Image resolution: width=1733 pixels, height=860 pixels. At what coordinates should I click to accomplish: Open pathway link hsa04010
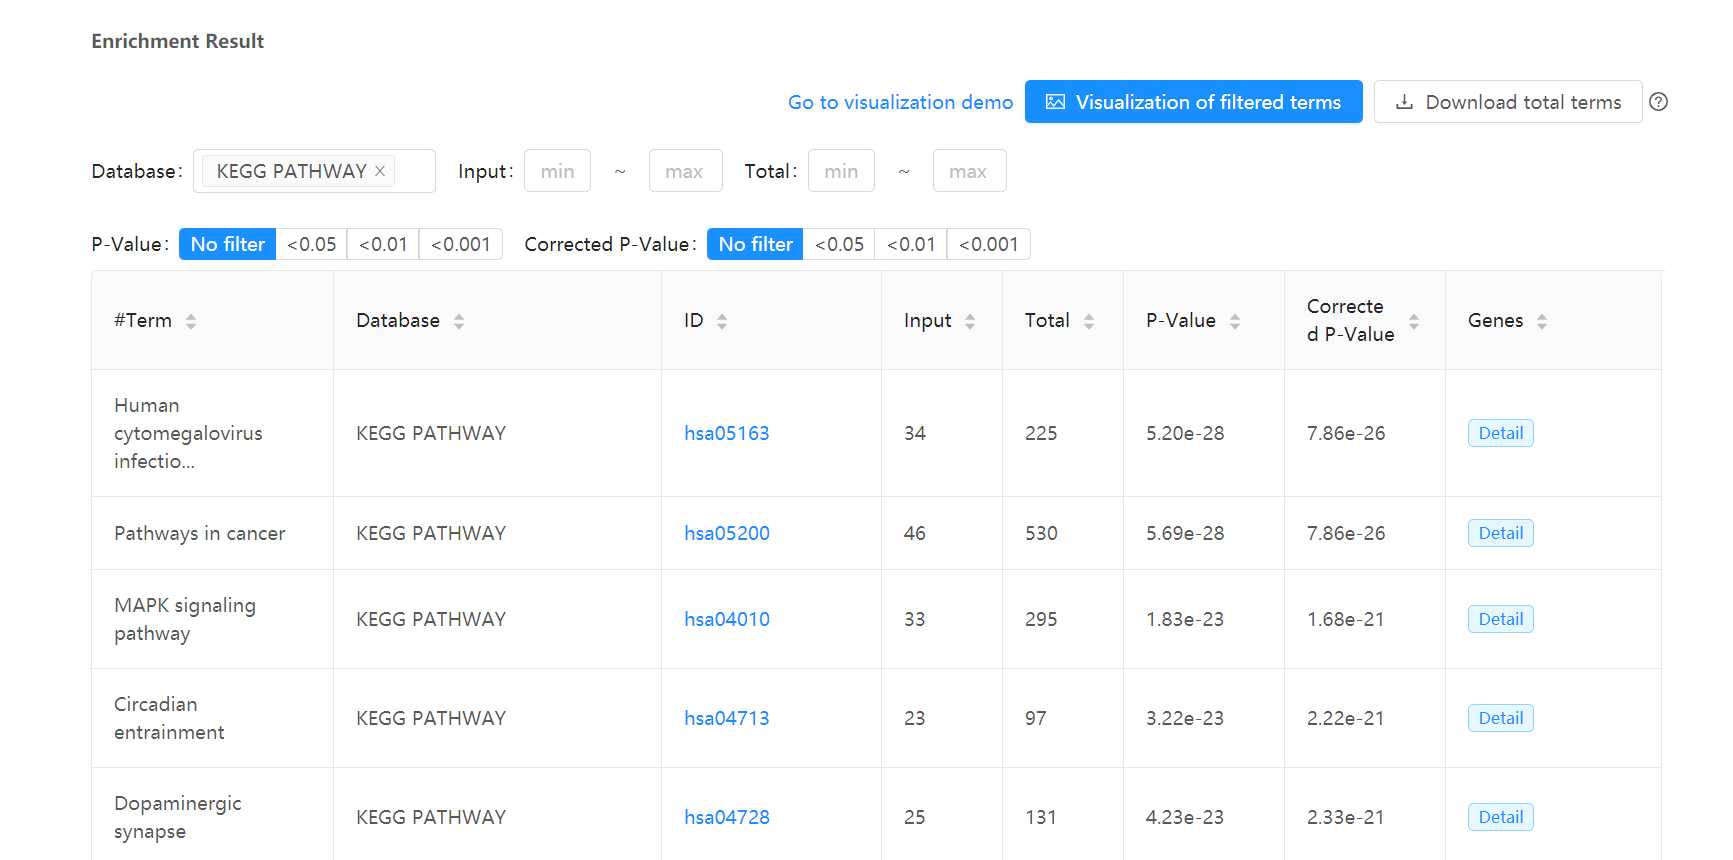(727, 619)
